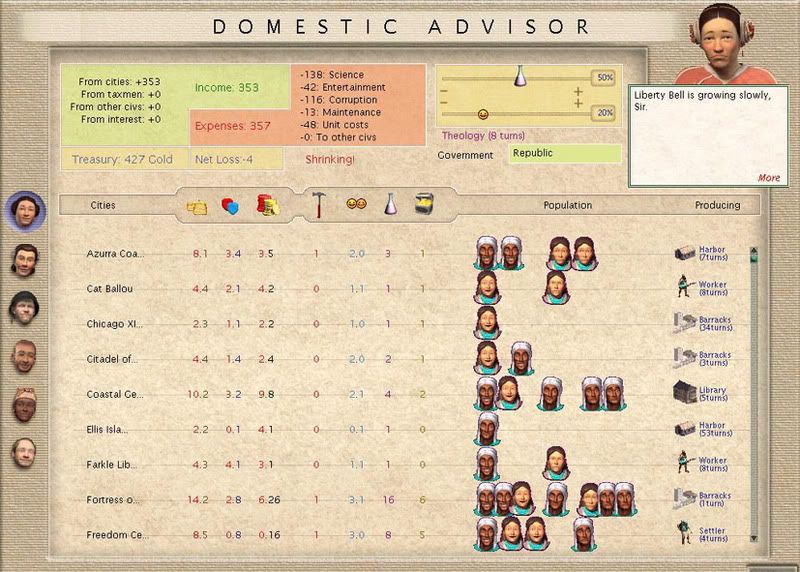Screen dimensions: 800x572
Task: Select the Fortress o... city name
Action: point(113,500)
